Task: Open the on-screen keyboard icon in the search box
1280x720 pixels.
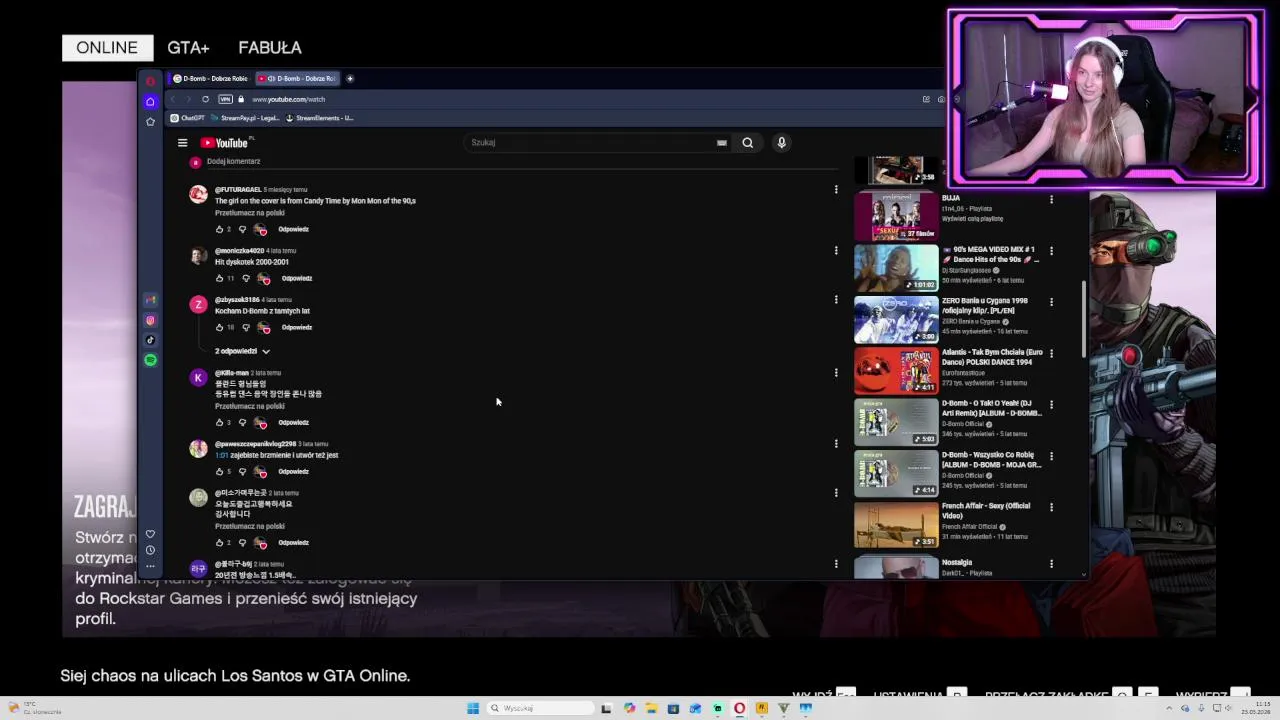Action: pyautogui.click(x=721, y=142)
